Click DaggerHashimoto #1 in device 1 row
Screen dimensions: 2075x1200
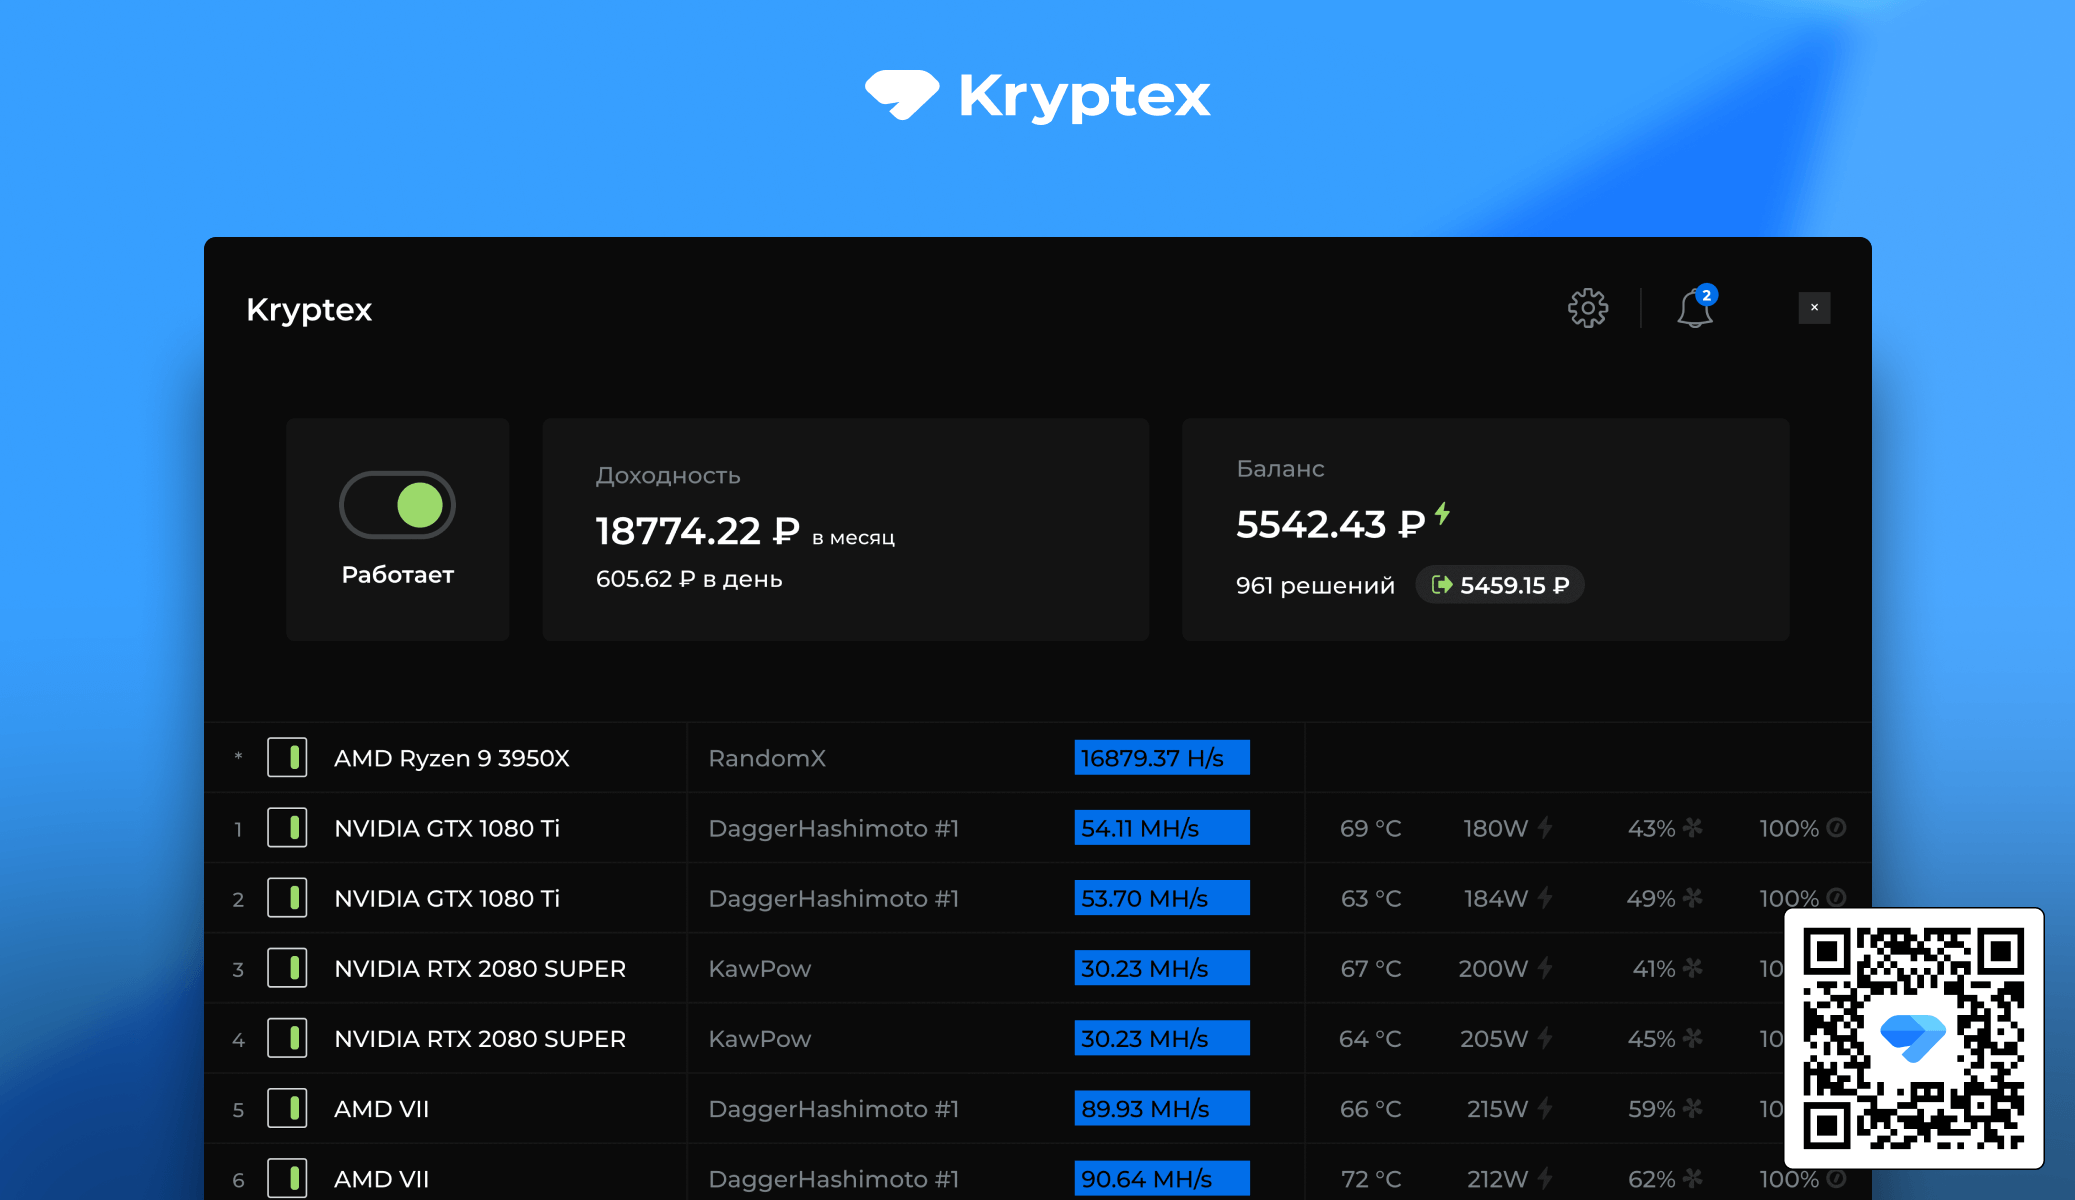click(833, 828)
